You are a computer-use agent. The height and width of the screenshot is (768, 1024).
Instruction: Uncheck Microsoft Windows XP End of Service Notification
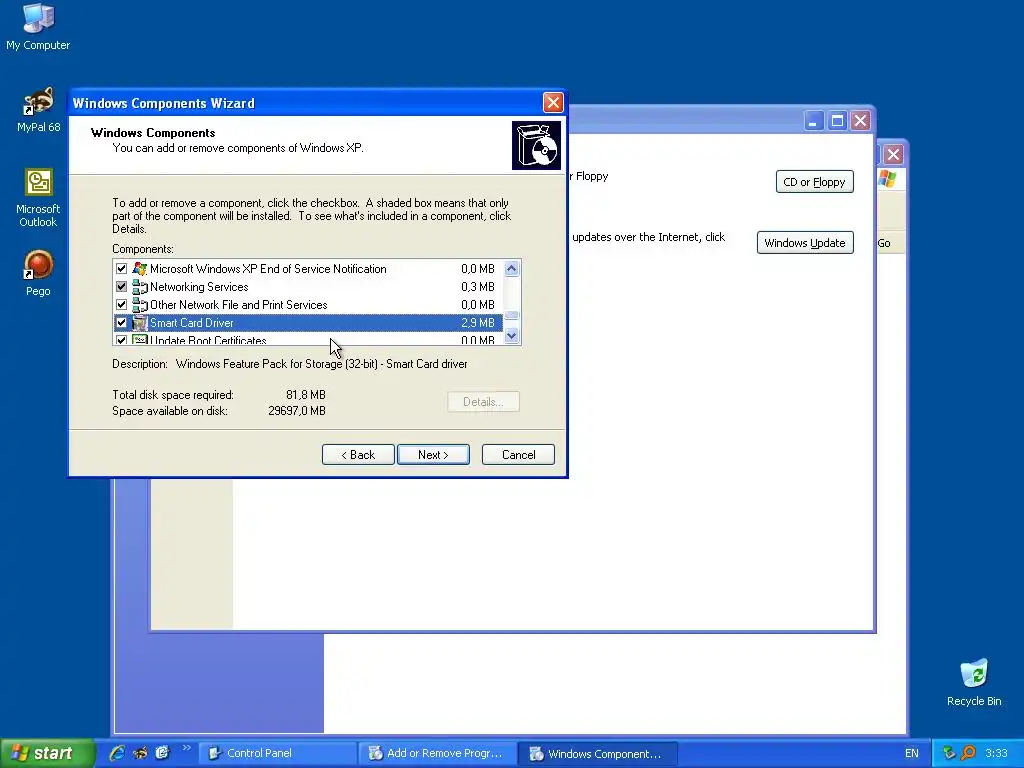tap(121, 268)
